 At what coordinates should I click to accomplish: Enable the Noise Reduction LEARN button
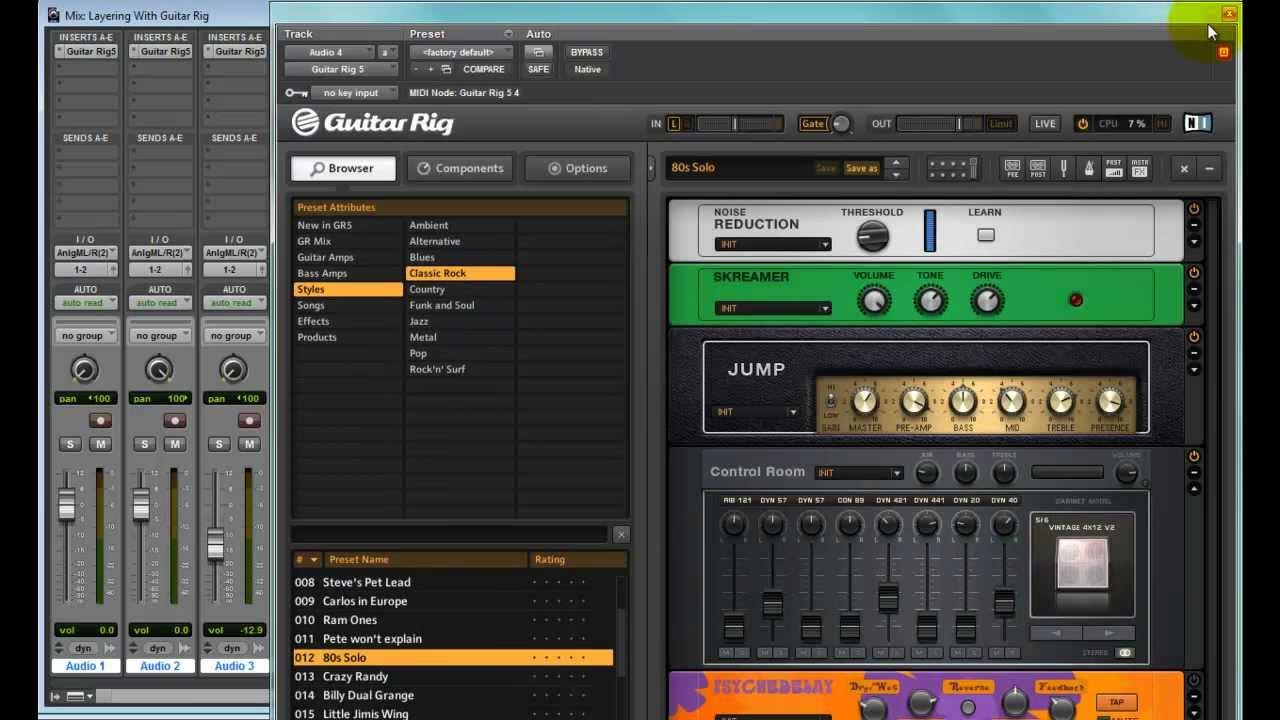[986, 235]
